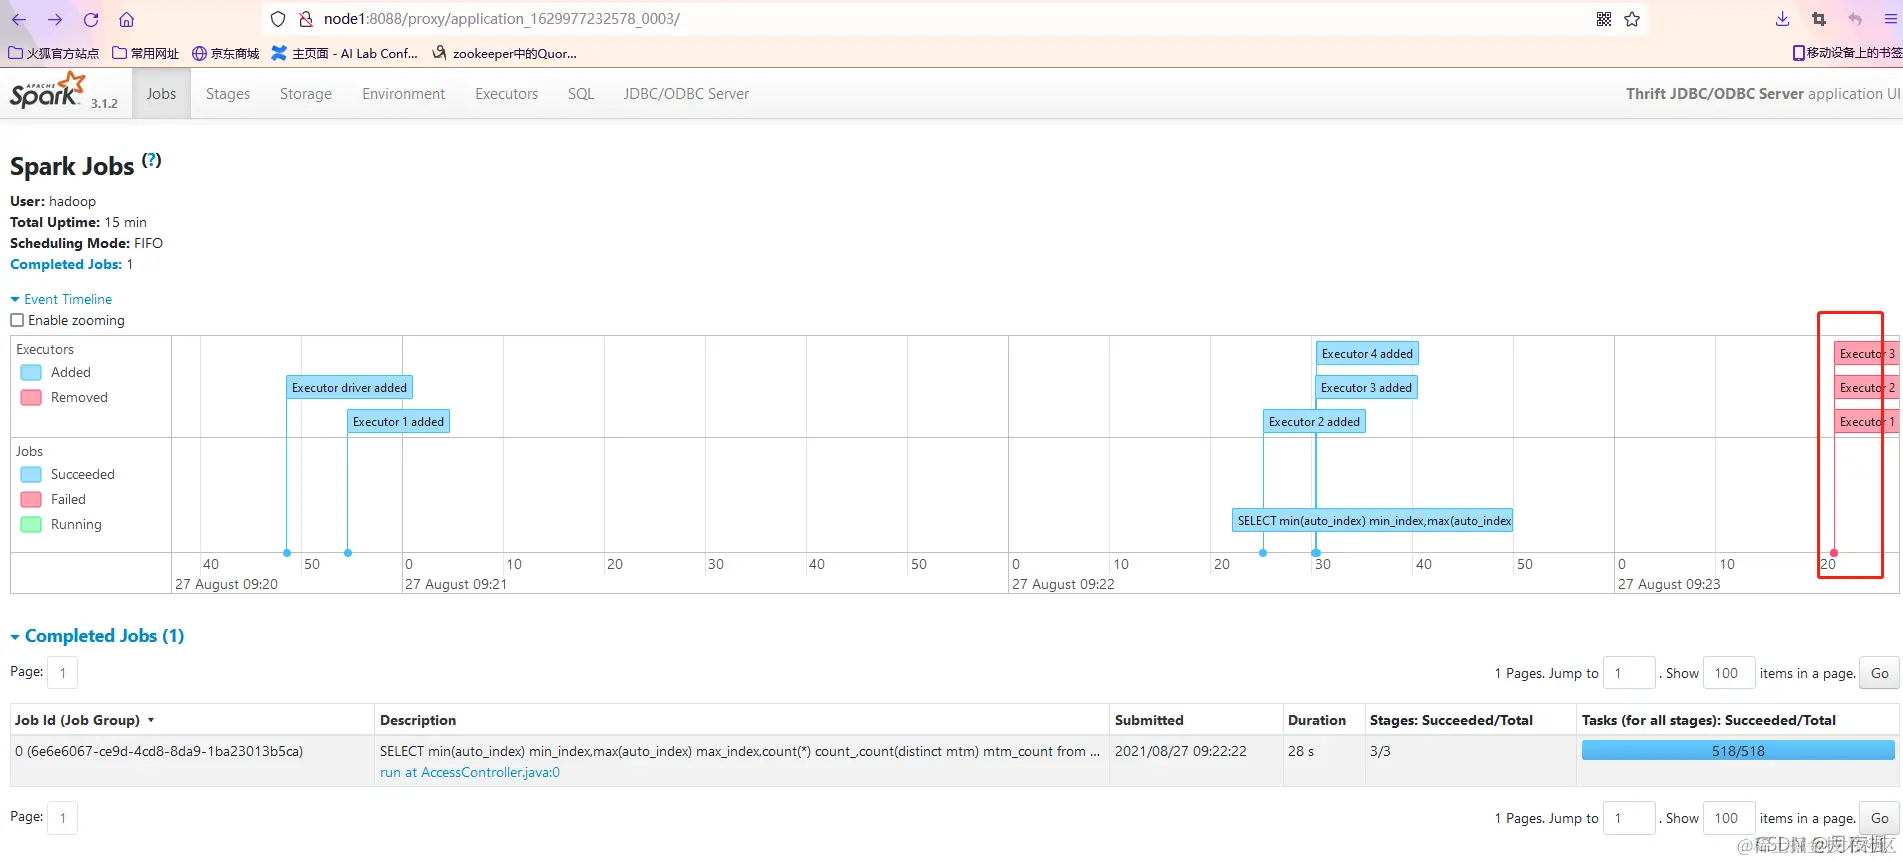1903x862 pixels.
Task: Click the green Running jobs legend swatch
Action: pos(31,524)
